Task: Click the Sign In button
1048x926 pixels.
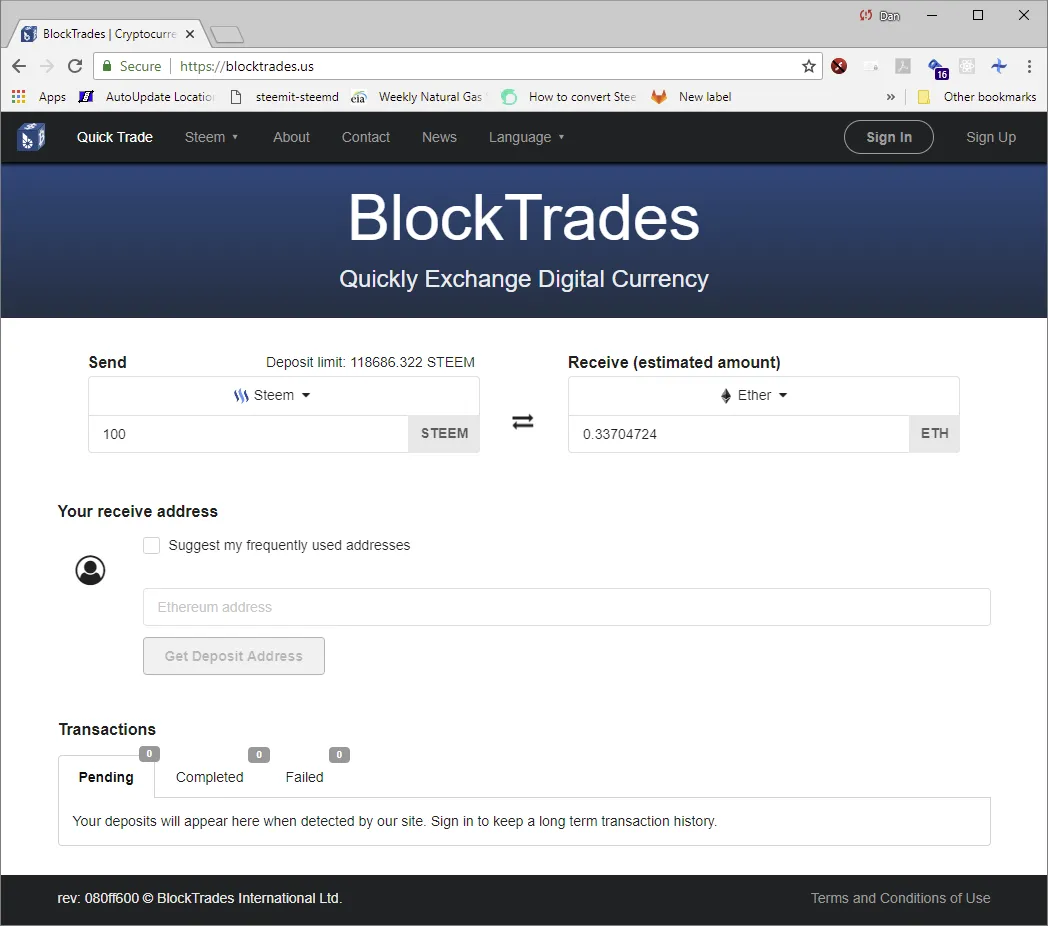Action: 888,137
